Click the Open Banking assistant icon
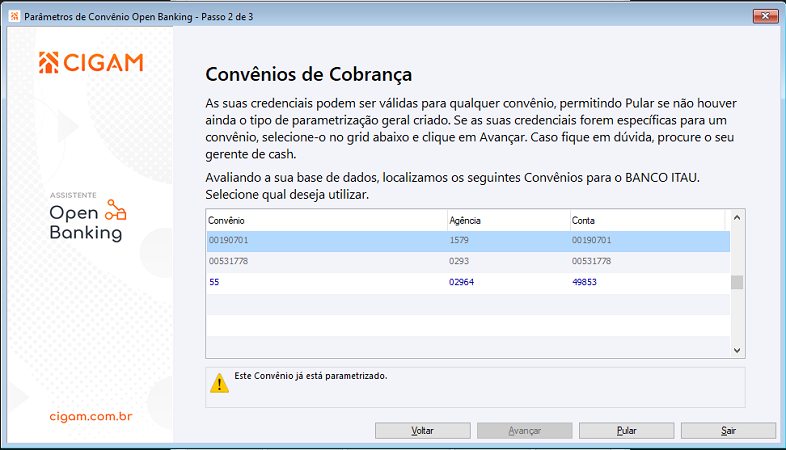This screenshot has width=786, height=450. click(x=116, y=209)
